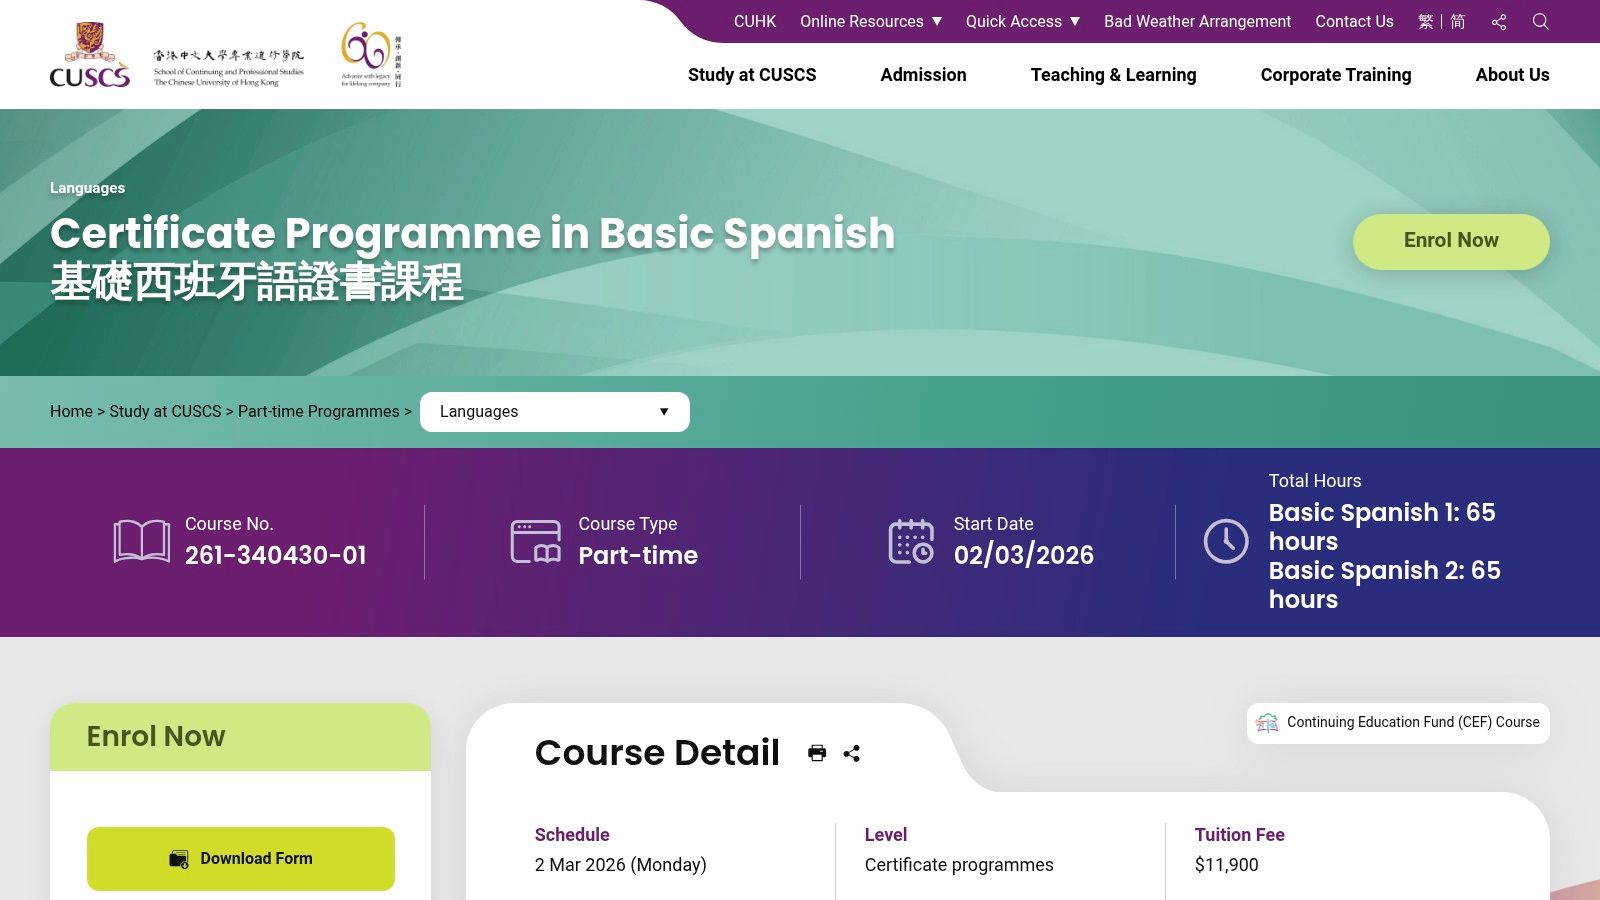This screenshot has height=900, width=1600.
Task: Click the 60th anniversary logo
Action: pos(370,55)
